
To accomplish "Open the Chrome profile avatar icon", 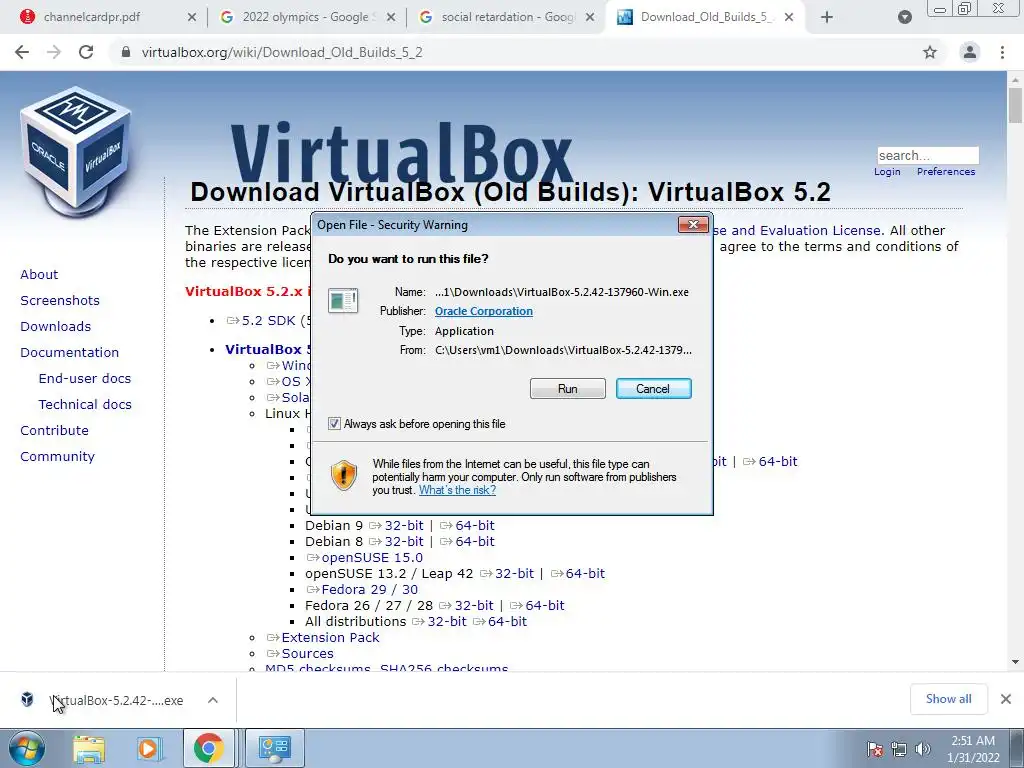I will coord(970,52).
